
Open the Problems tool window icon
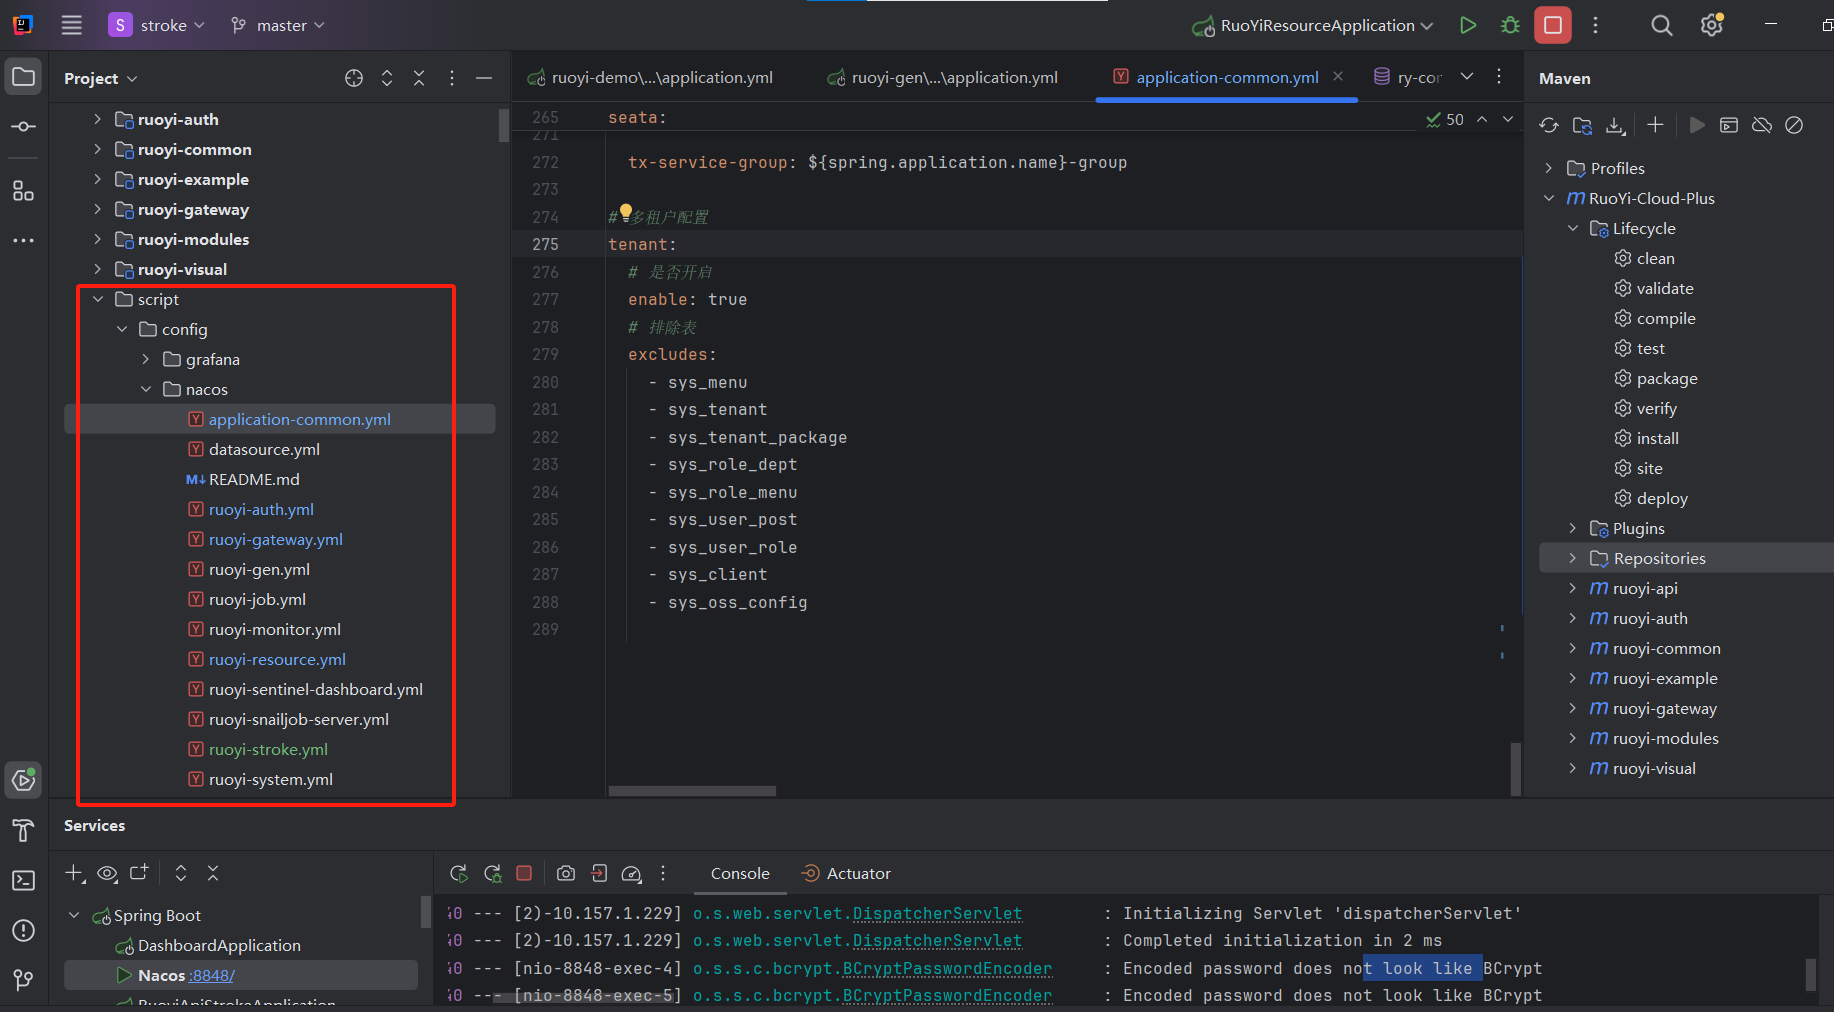(x=23, y=930)
